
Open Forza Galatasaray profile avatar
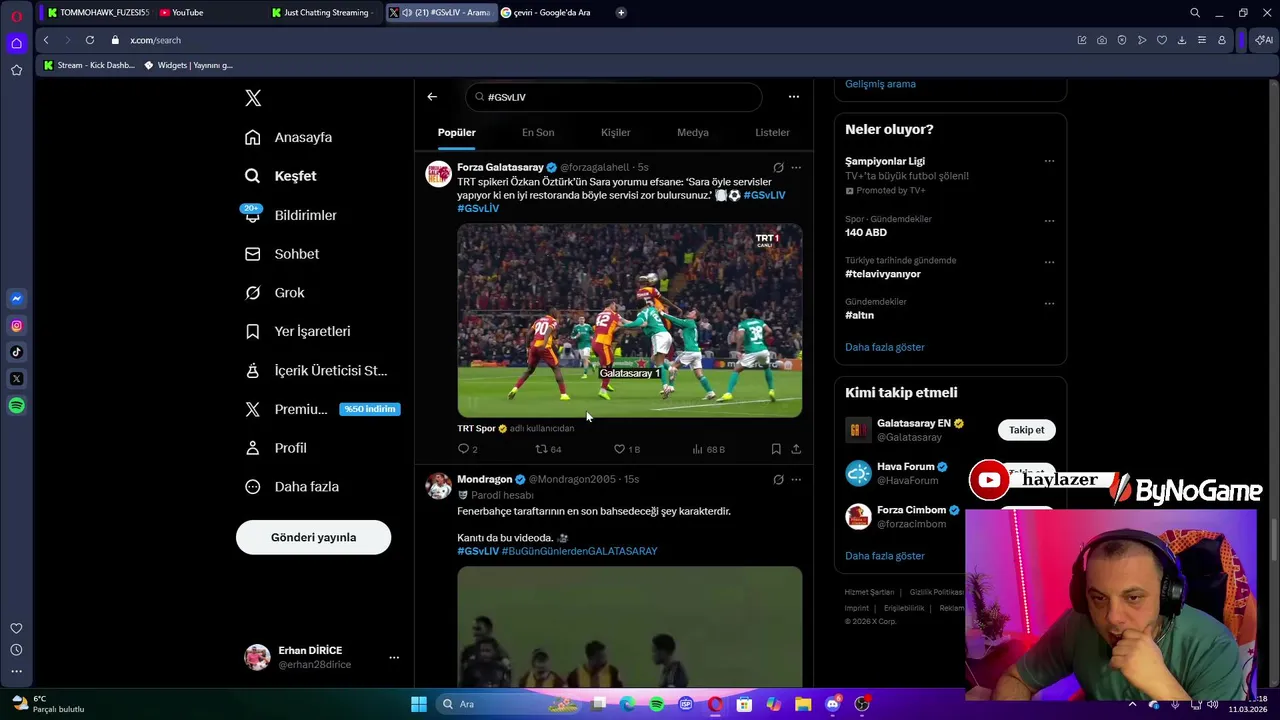pyautogui.click(x=439, y=174)
